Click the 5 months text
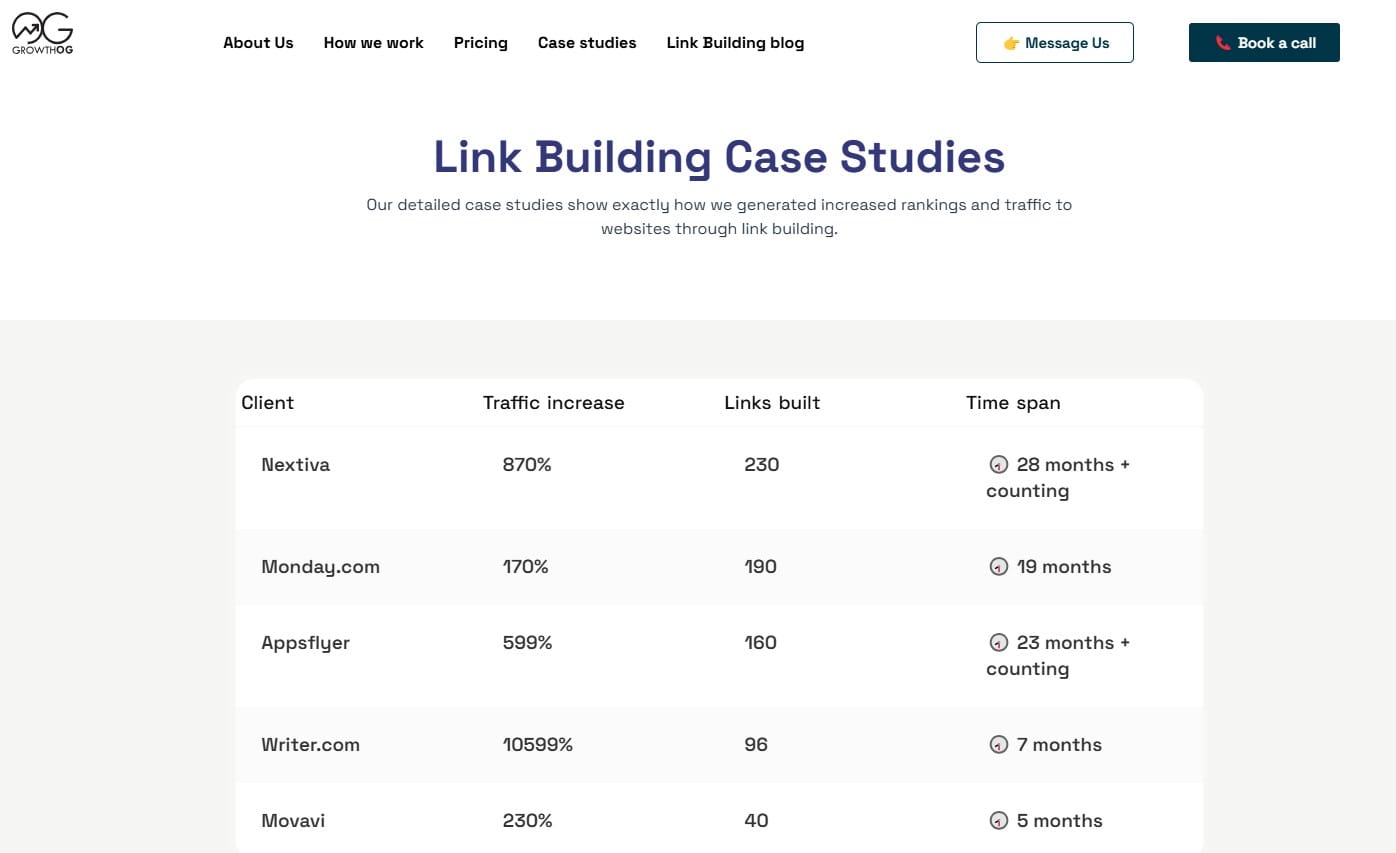The height and width of the screenshot is (853, 1396). (x=1059, y=821)
